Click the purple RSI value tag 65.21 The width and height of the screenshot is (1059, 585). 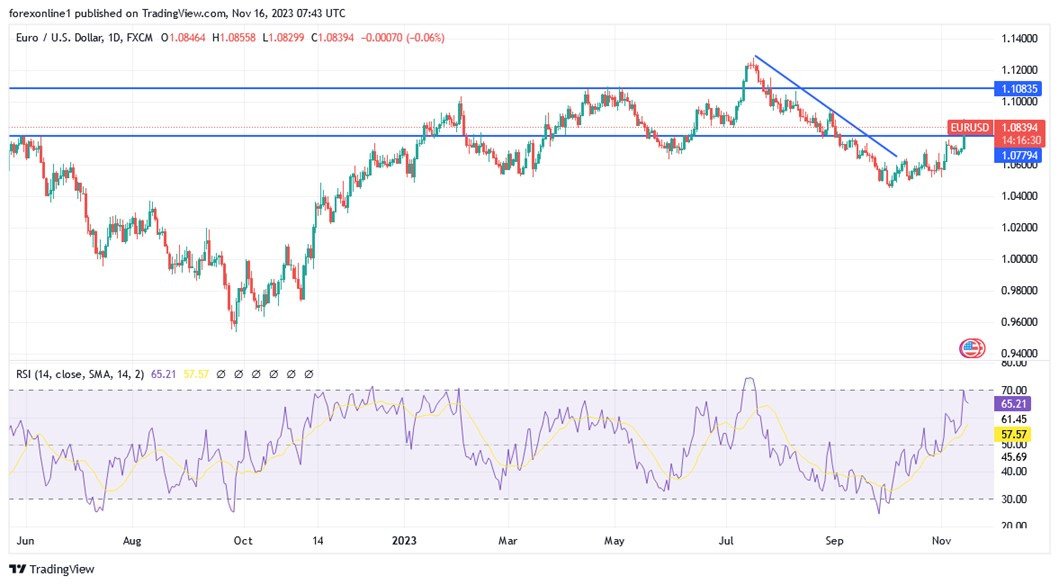pos(1015,403)
